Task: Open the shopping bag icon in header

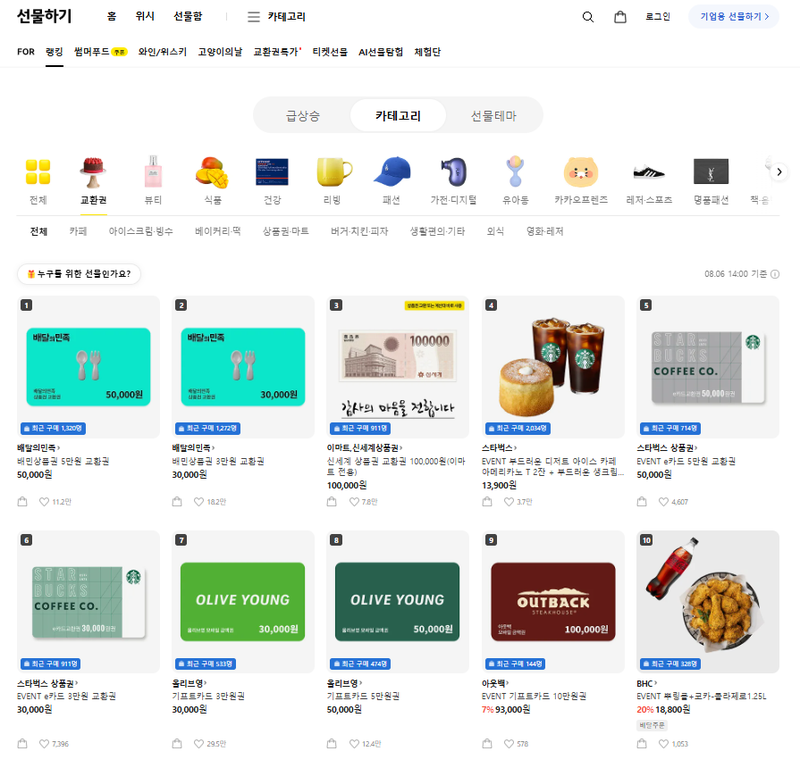Action: [x=620, y=17]
